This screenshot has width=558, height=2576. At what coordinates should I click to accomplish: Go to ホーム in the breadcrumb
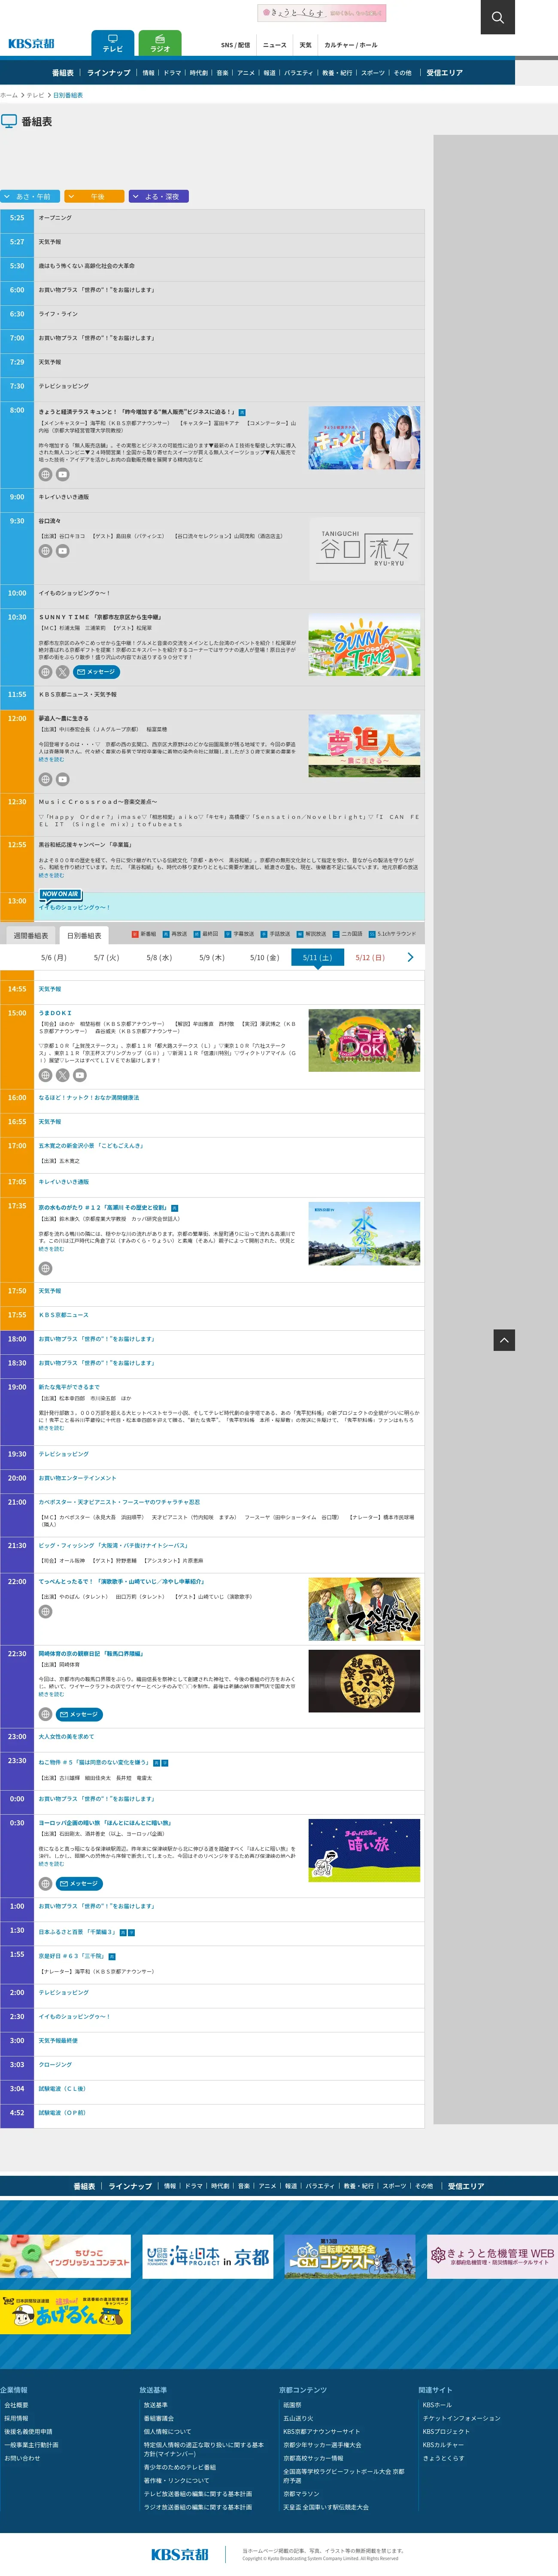[9, 95]
